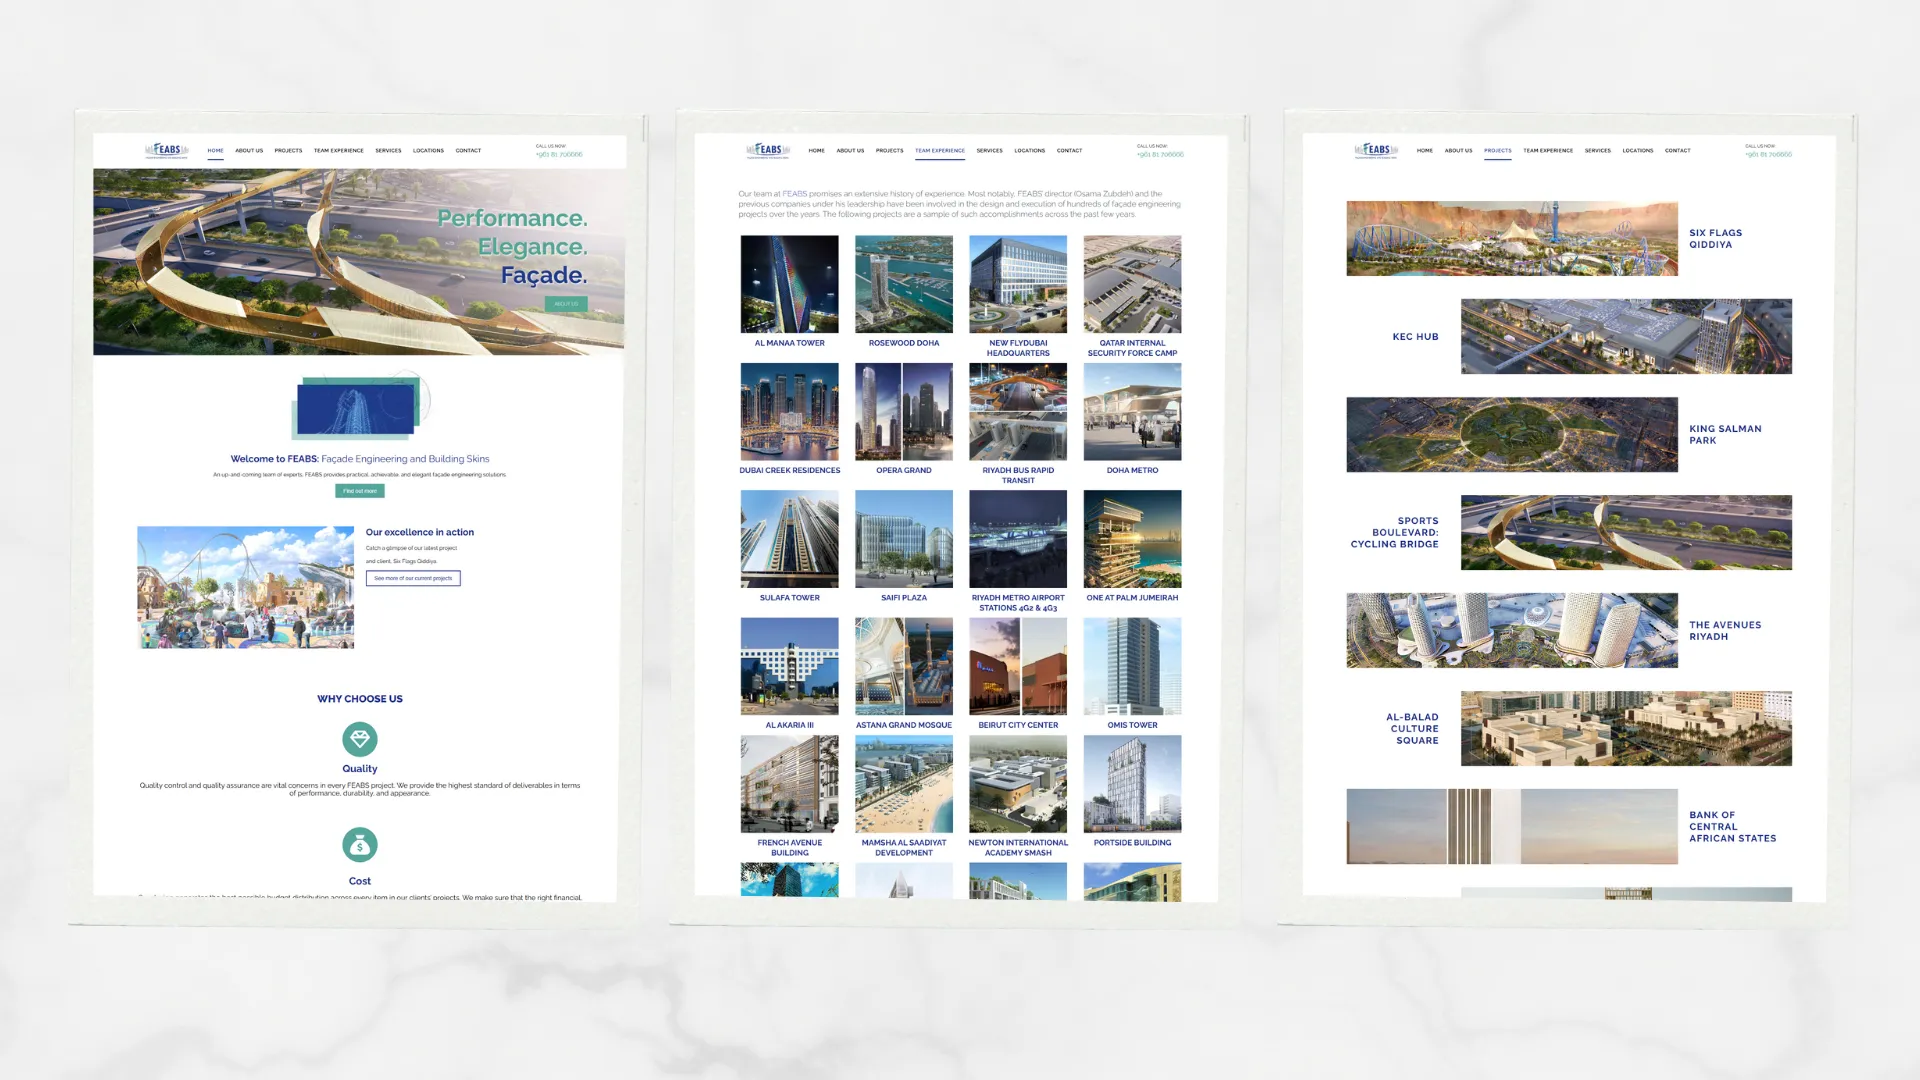Screen dimensions: 1920x1080
Task: Click the underlined Team Experience nav tab
Action: pos(939,151)
